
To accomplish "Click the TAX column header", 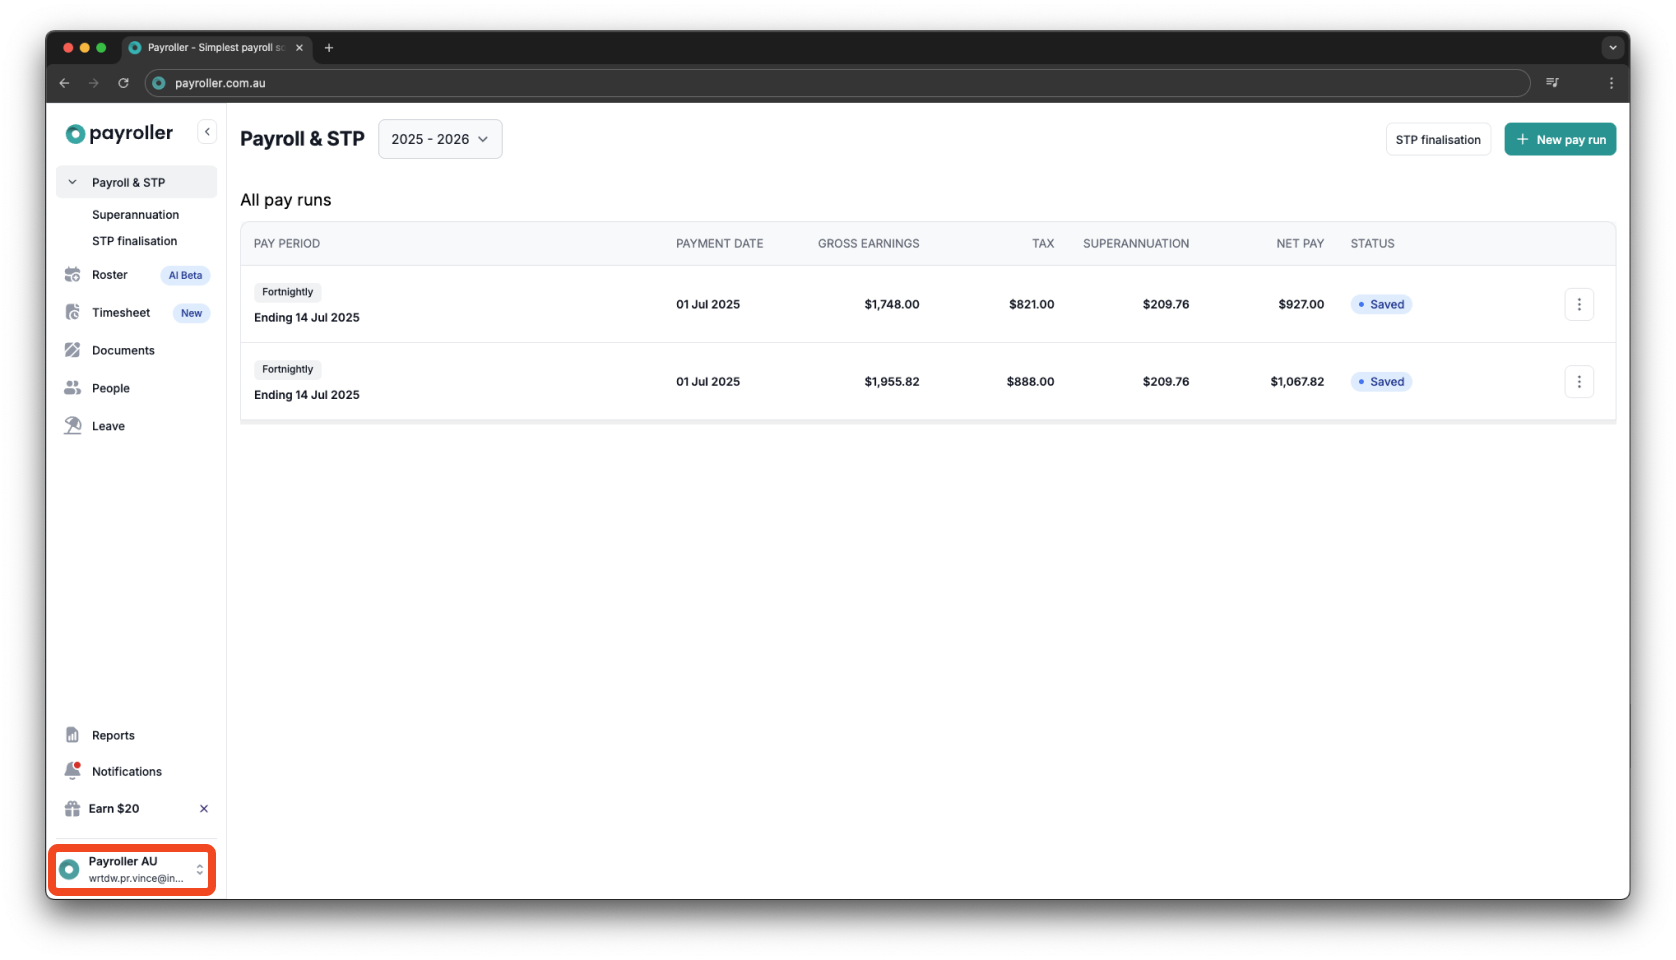I will click(x=1043, y=243).
